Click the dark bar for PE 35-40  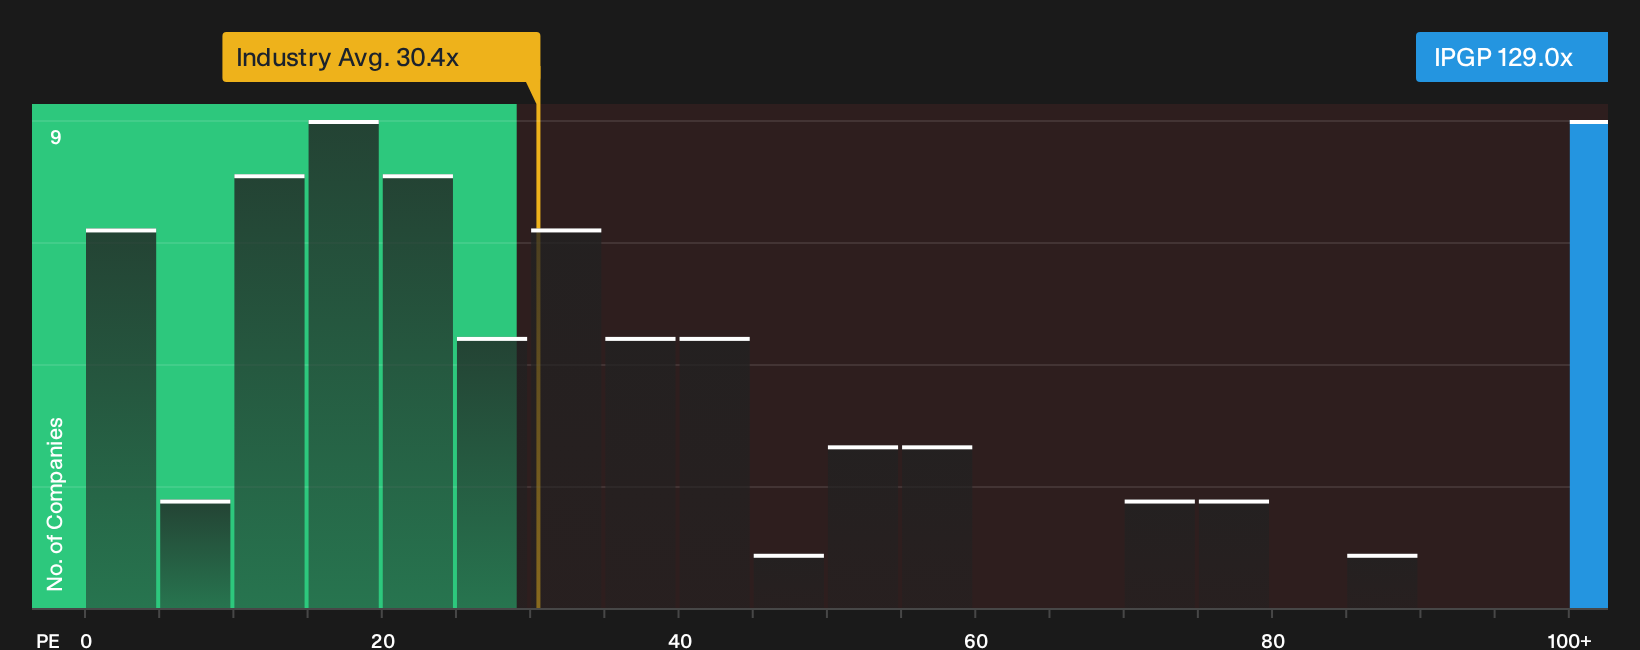click(640, 473)
